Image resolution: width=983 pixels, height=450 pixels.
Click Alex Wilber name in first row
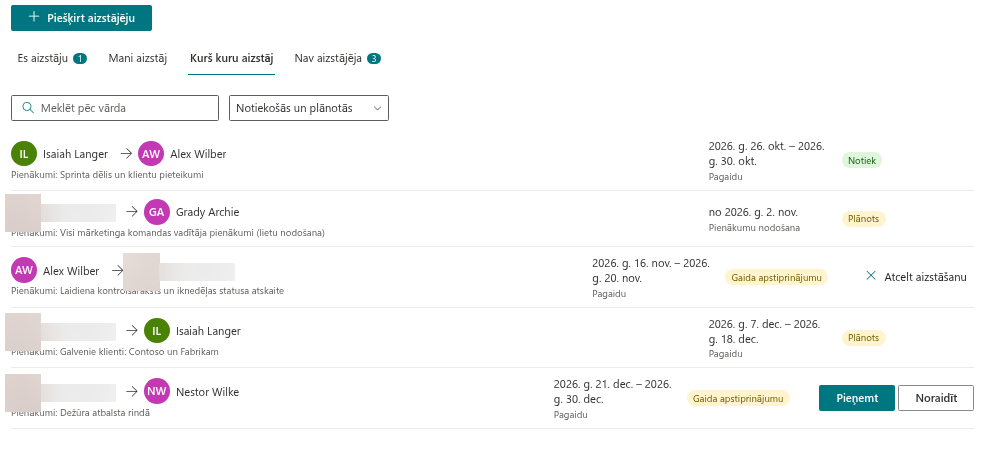point(198,154)
